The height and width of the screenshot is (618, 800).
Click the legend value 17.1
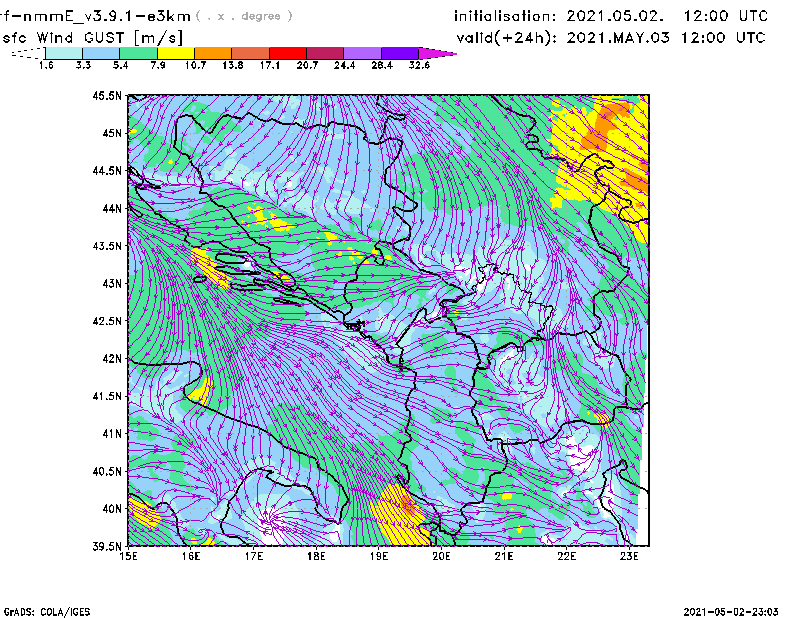tap(270, 65)
